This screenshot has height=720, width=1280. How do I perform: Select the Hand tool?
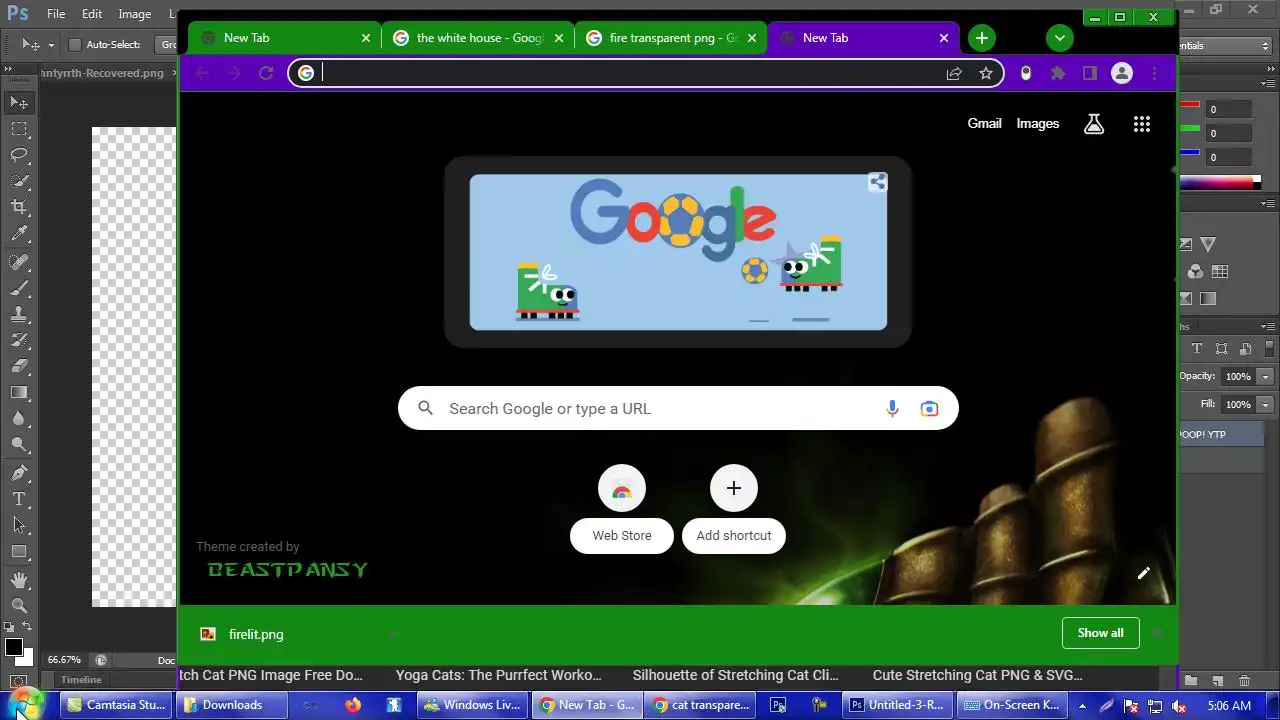tap(19, 580)
